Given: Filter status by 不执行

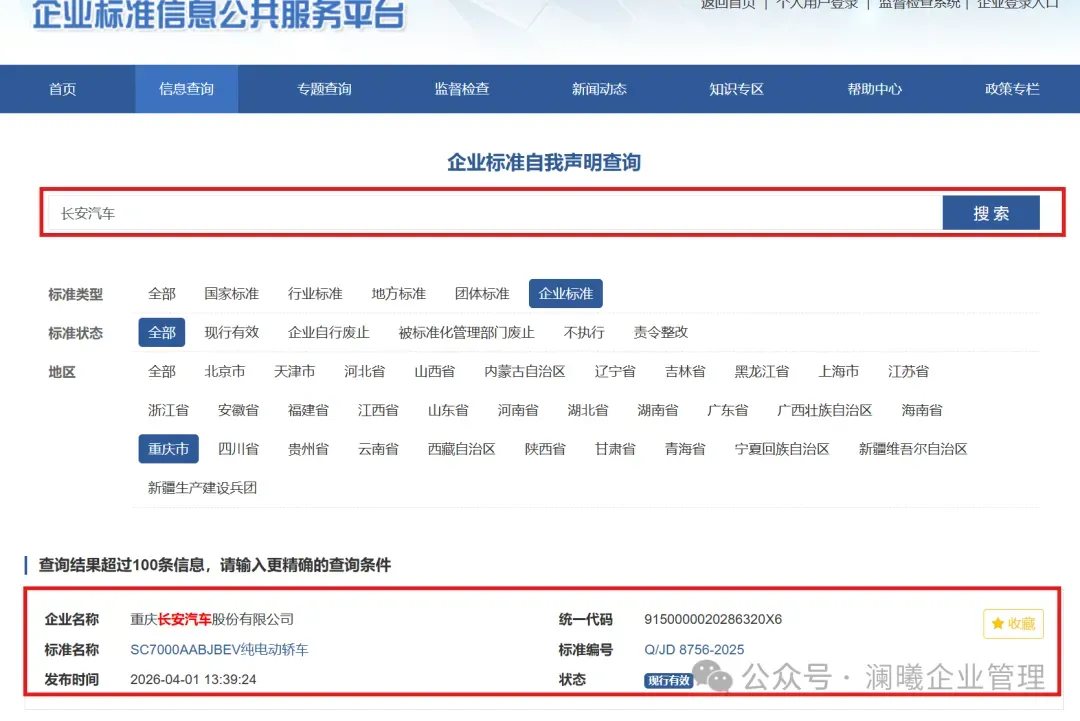Looking at the screenshot, I should click(x=583, y=333).
